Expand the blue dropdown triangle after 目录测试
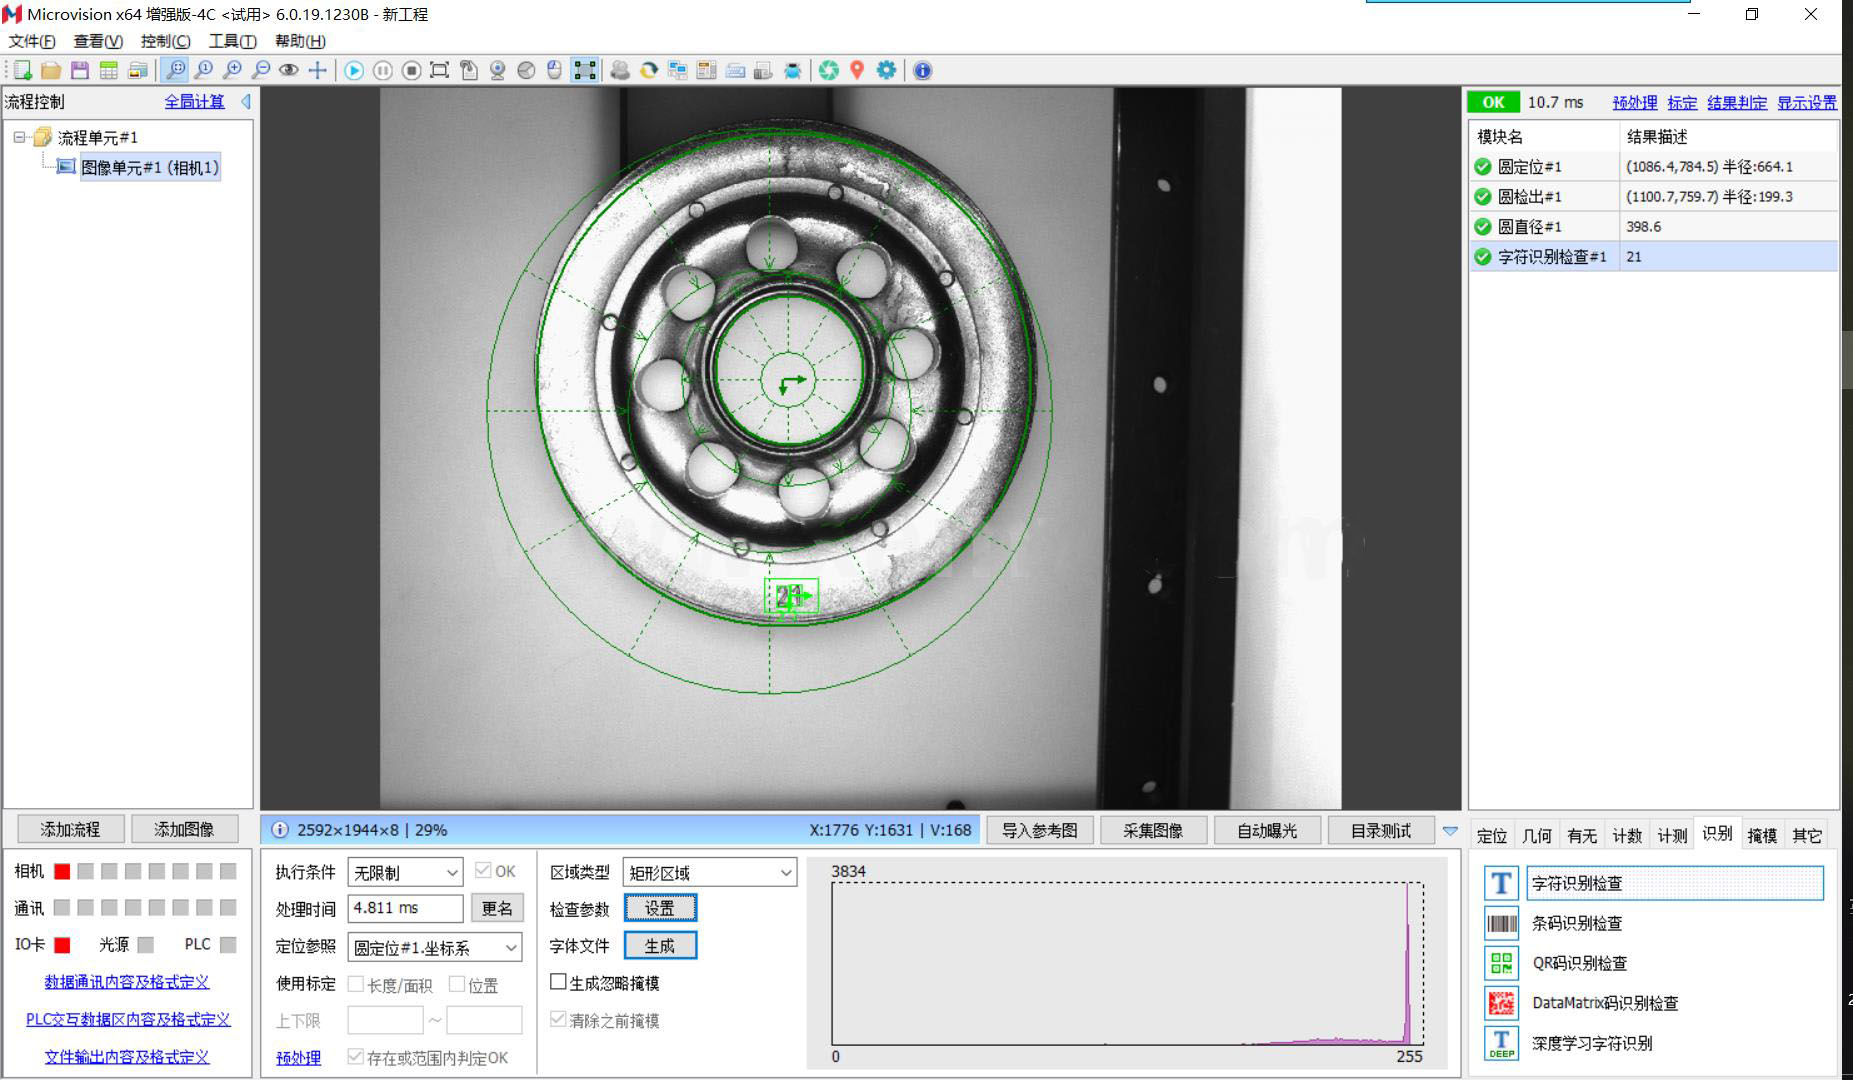Viewport: 1853px width, 1080px height. 1450,830
